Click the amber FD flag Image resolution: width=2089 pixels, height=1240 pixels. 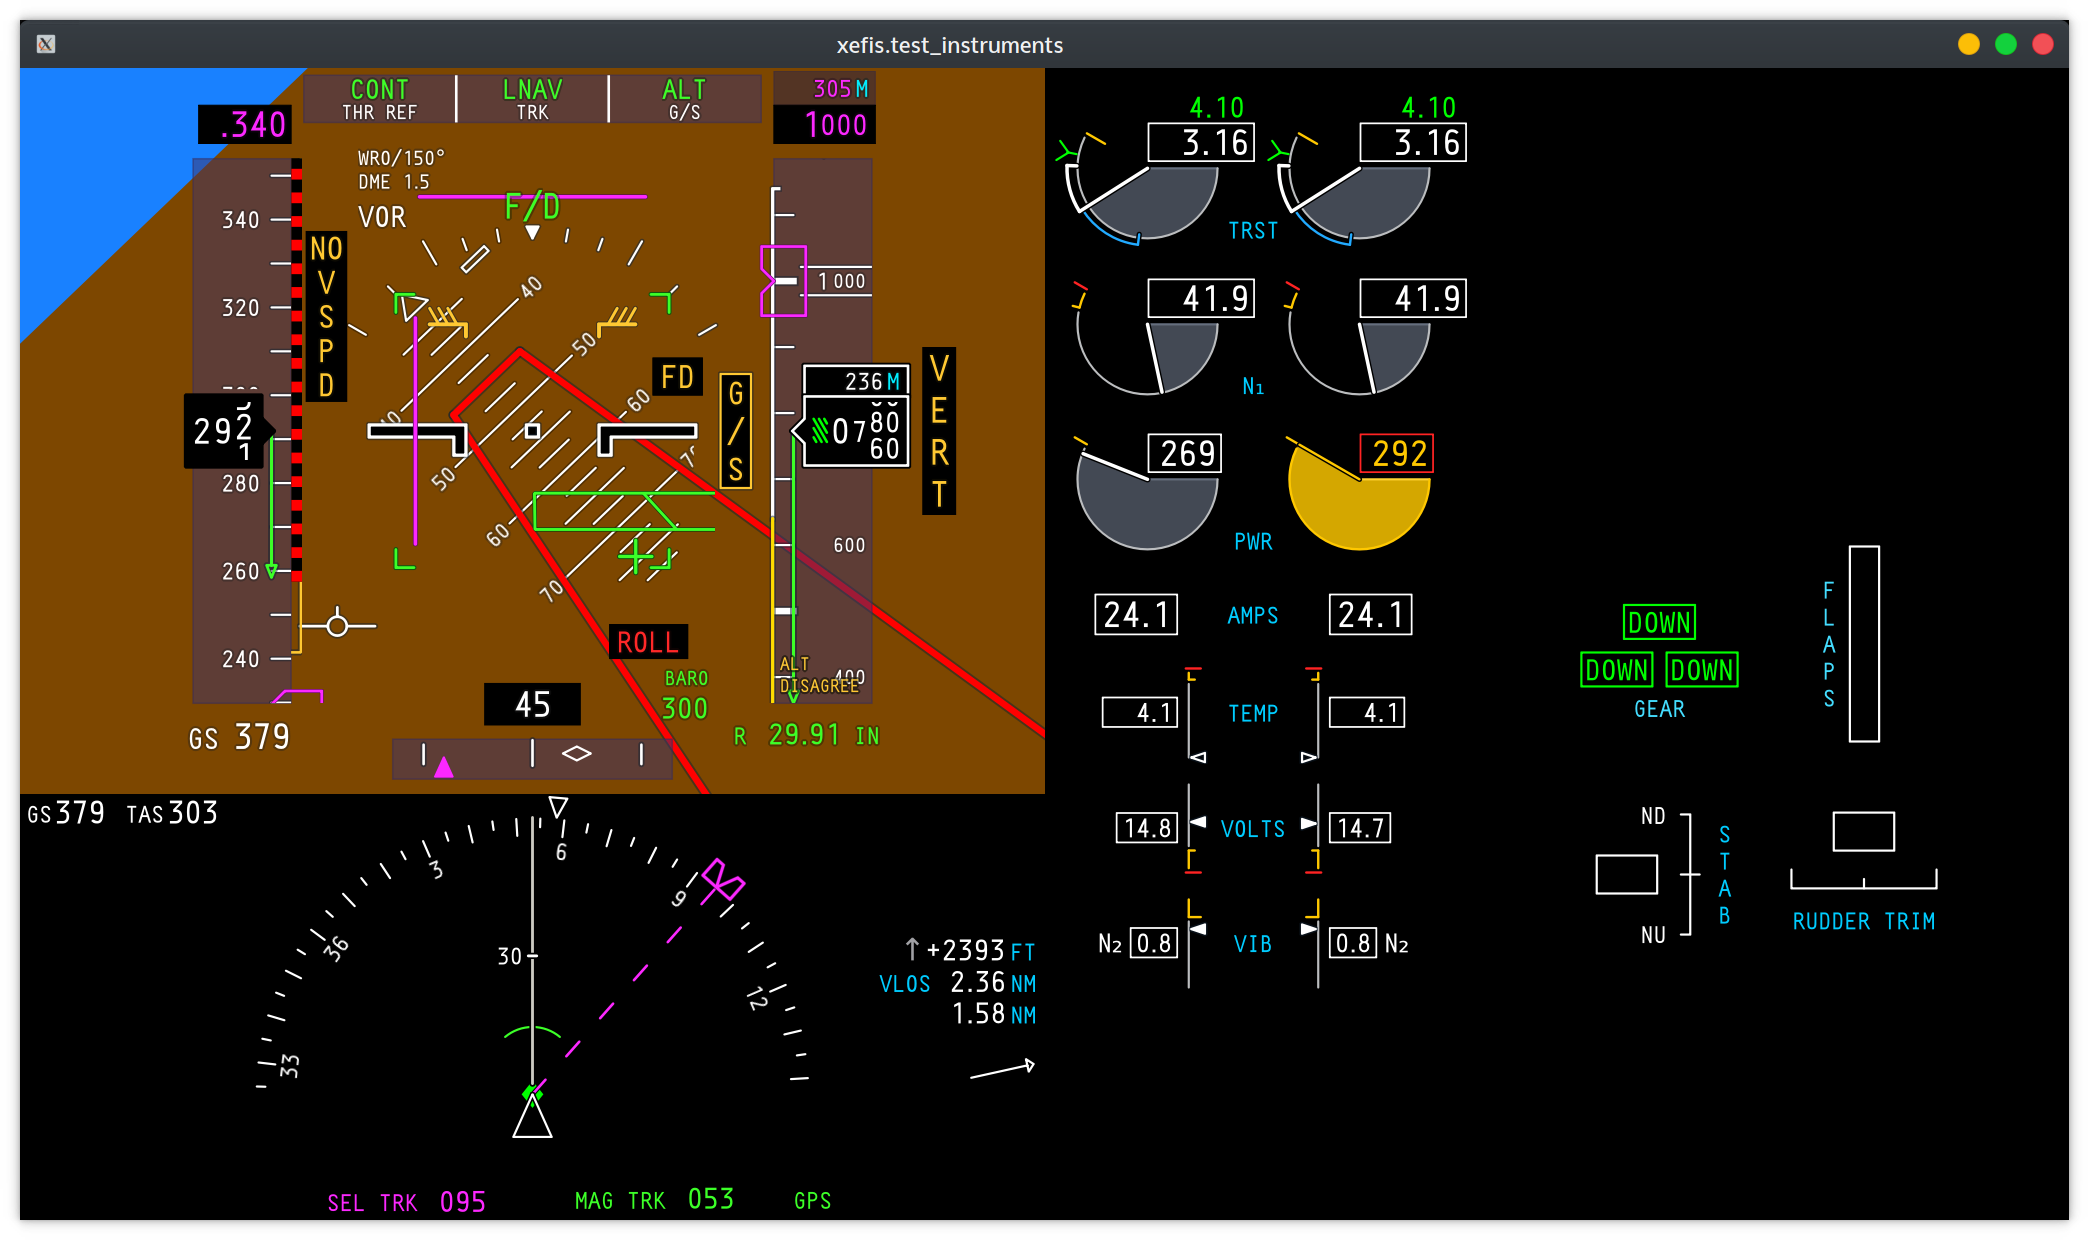click(677, 377)
